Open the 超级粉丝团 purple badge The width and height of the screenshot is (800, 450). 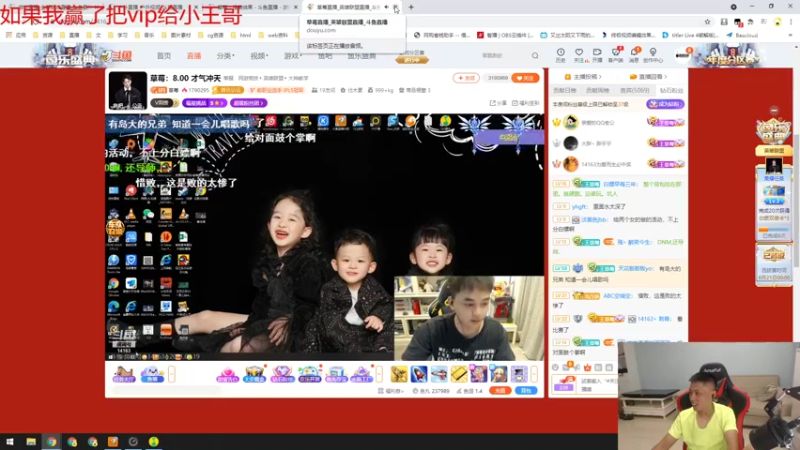coord(248,103)
